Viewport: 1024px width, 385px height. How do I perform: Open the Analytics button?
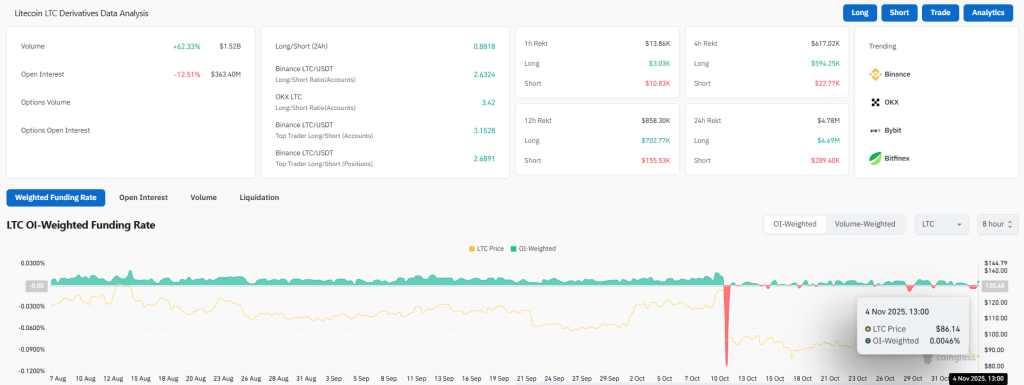tap(987, 13)
